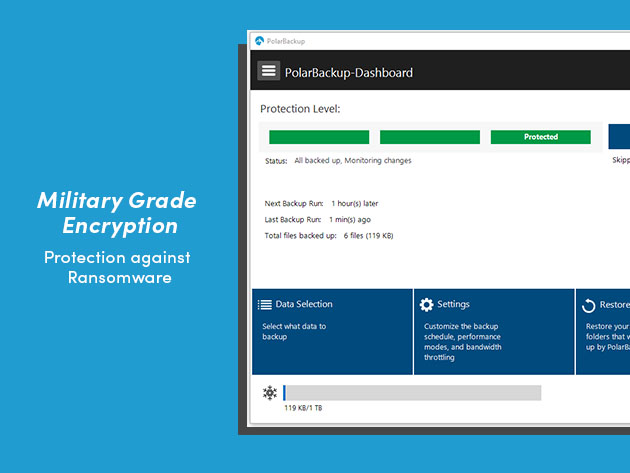Click the Data Selection list icon
Viewport: 630px width, 473px height.
click(265, 305)
